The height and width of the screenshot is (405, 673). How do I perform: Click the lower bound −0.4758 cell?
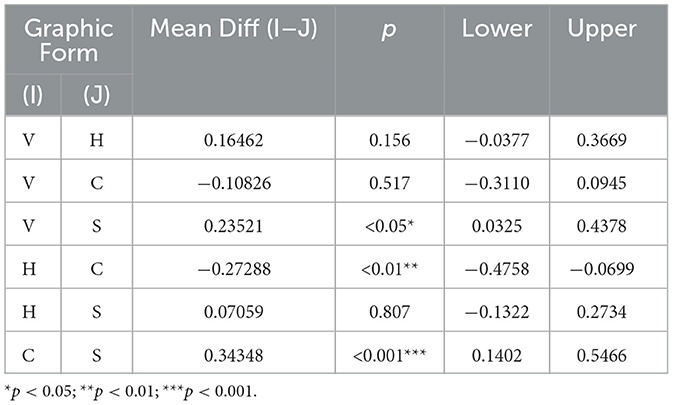coord(498,270)
